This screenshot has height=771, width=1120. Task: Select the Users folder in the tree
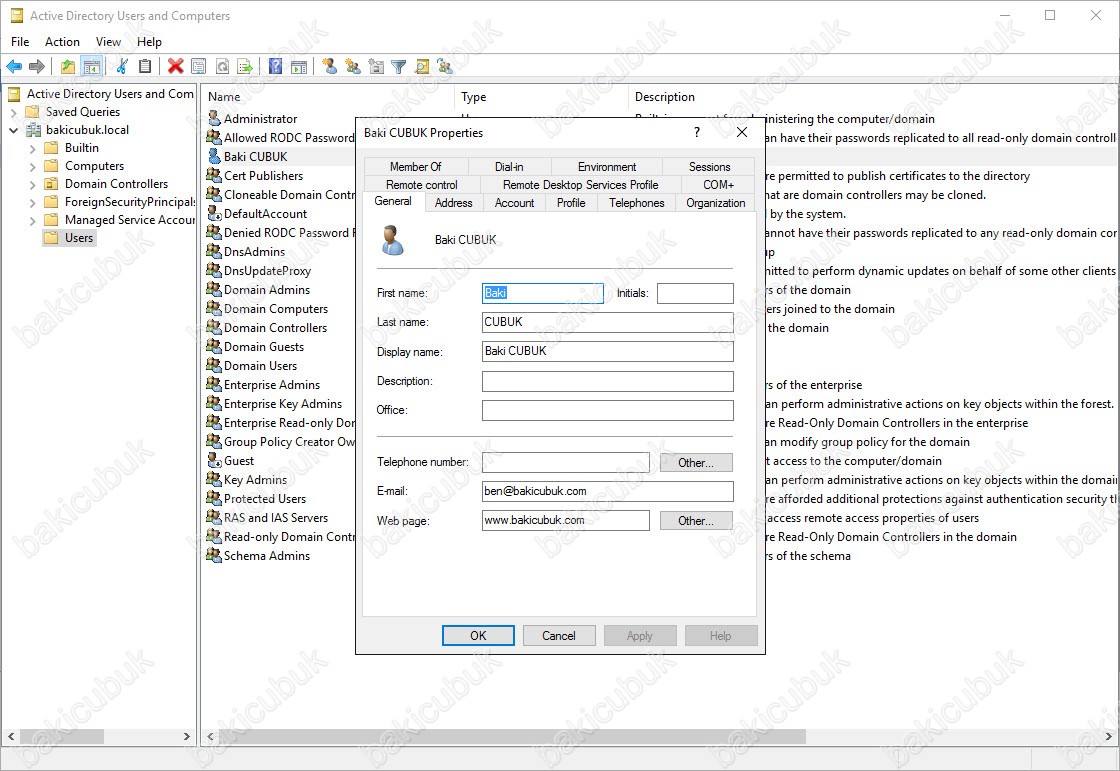pos(69,238)
